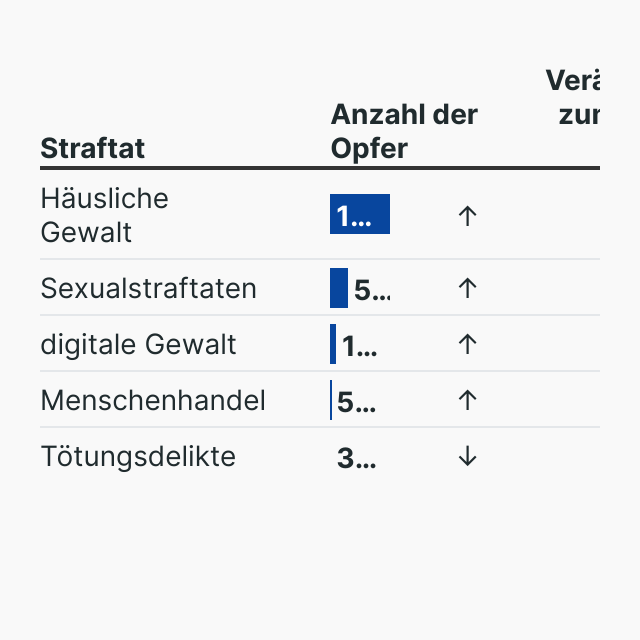The image size is (640, 640).
Task: Click the down arrow in Tötungsdelikte row
Action: (x=467, y=457)
